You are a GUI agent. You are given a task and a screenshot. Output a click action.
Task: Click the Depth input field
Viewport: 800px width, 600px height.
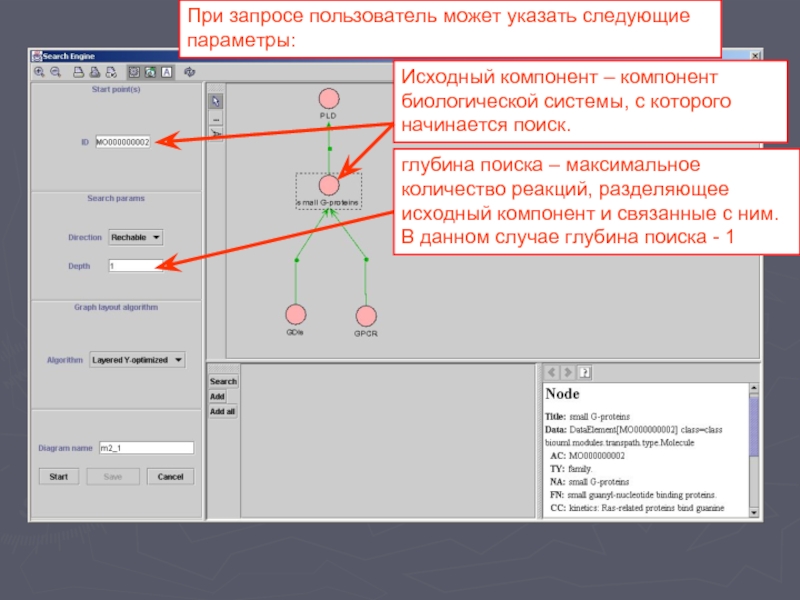136,266
